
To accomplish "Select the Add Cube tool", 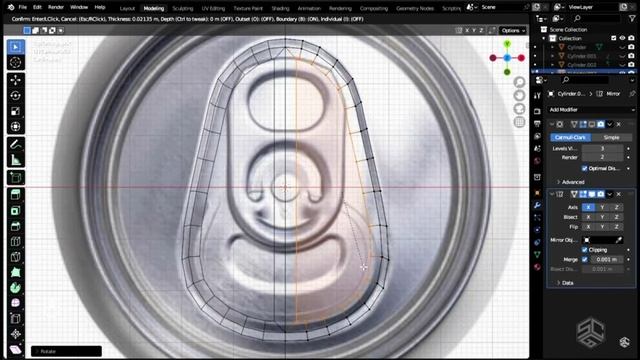I will pyautogui.click(x=16, y=178).
